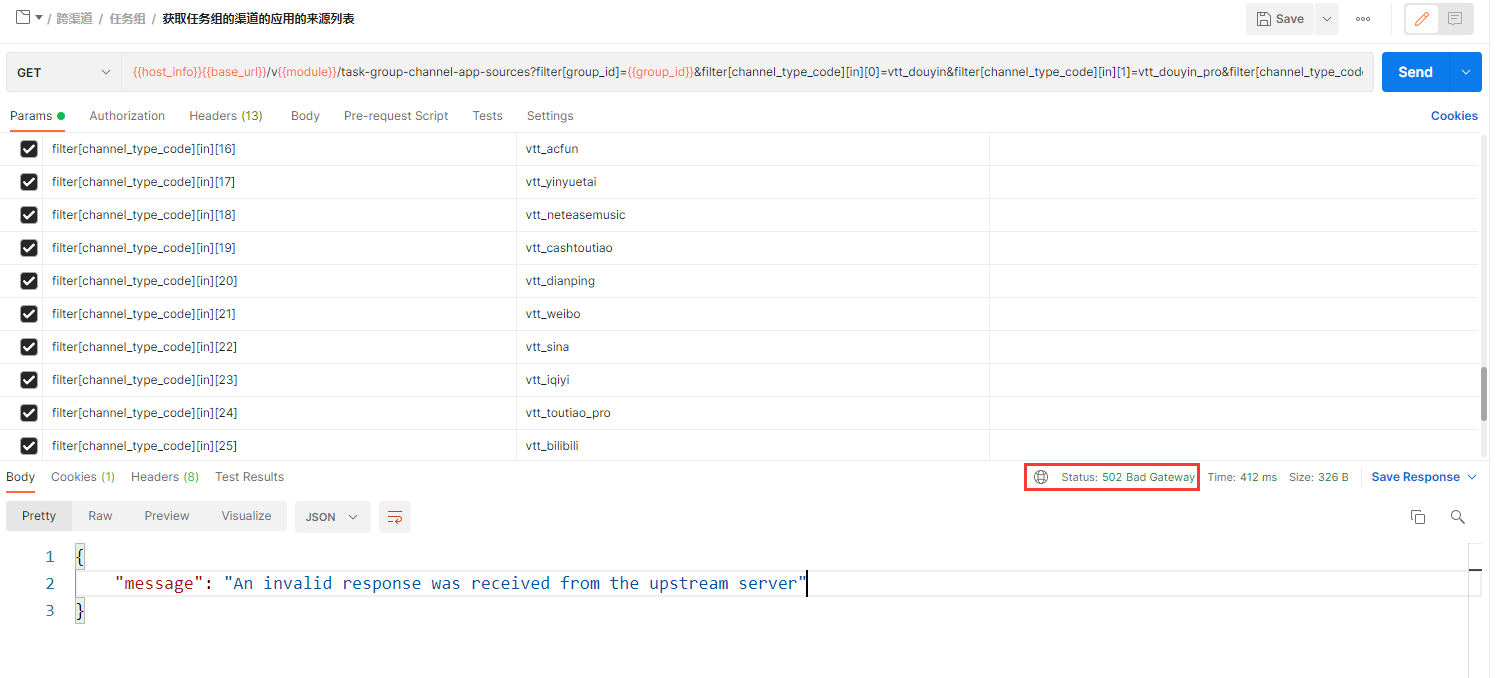Viewport: 1498px width, 678px height.
Task: Select the Visualize view
Action: [246, 516]
